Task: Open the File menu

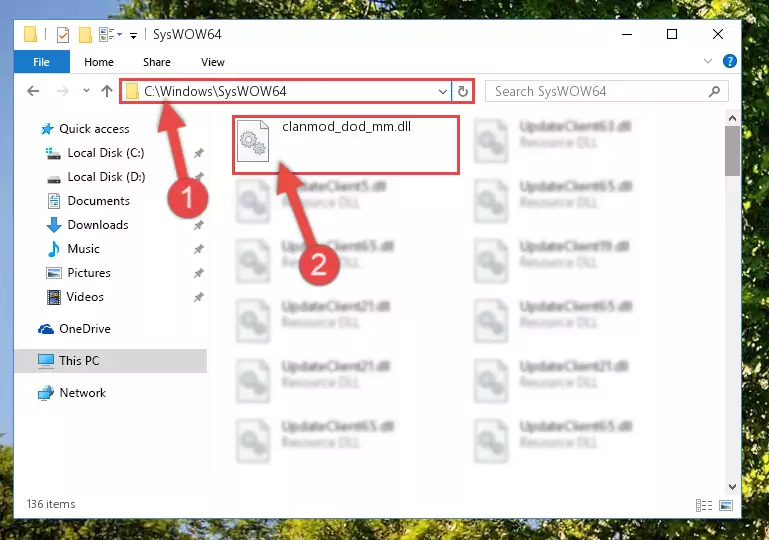Action: pos(42,62)
